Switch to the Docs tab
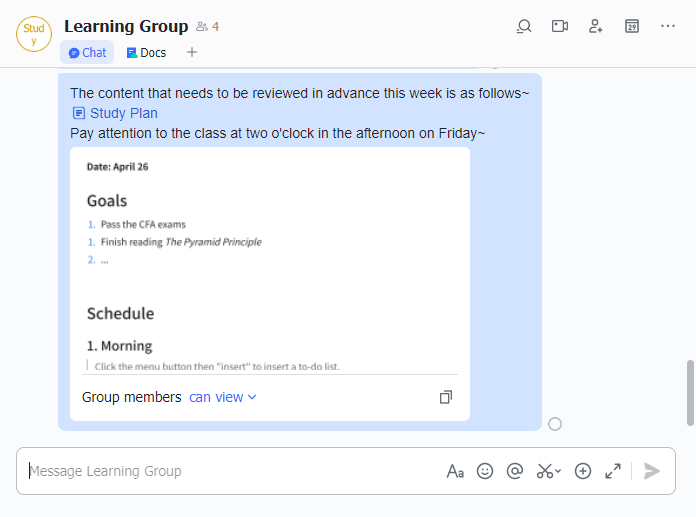The height and width of the screenshot is (517, 696). (x=146, y=52)
